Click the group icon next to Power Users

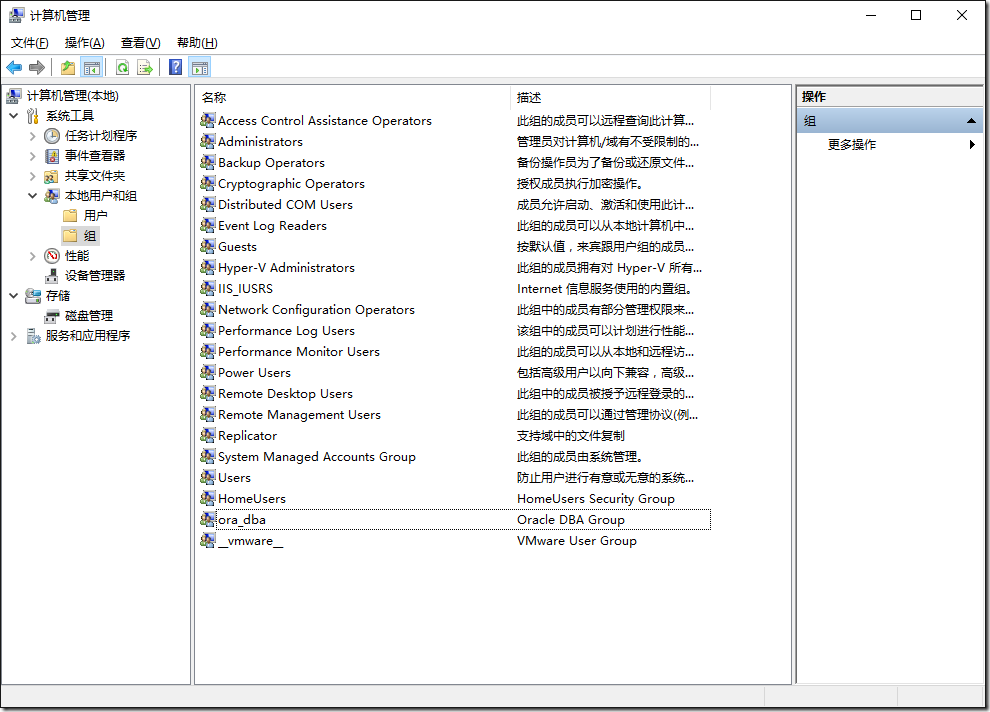pyautogui.click(x=208, y=372)
